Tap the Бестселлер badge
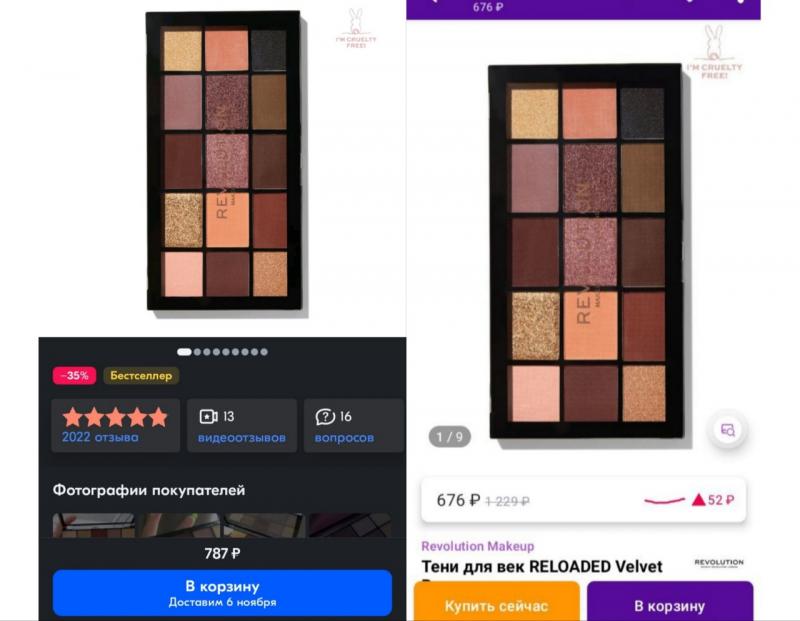 pos(141,376)
